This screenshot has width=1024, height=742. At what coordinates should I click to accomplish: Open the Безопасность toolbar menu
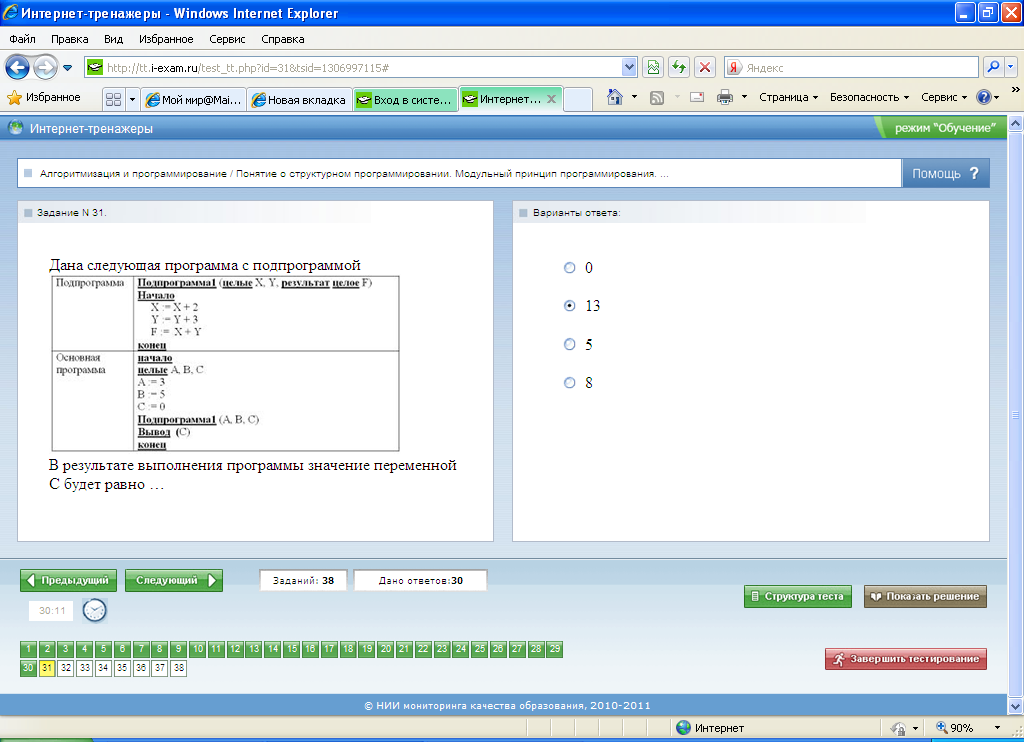pos(869,97)
